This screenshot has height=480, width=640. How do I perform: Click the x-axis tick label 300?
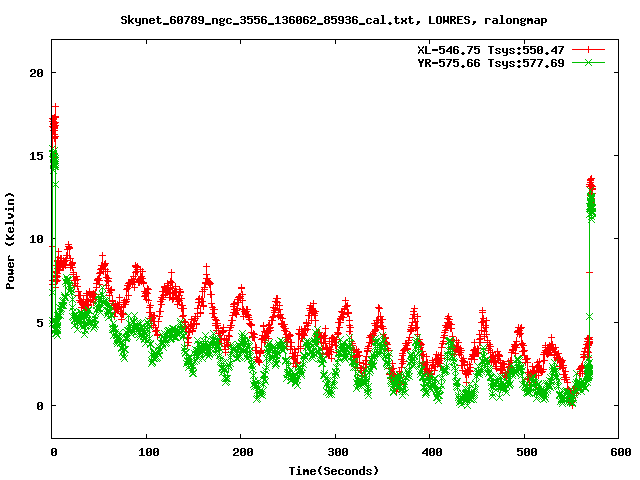click(x=337, y=452)
